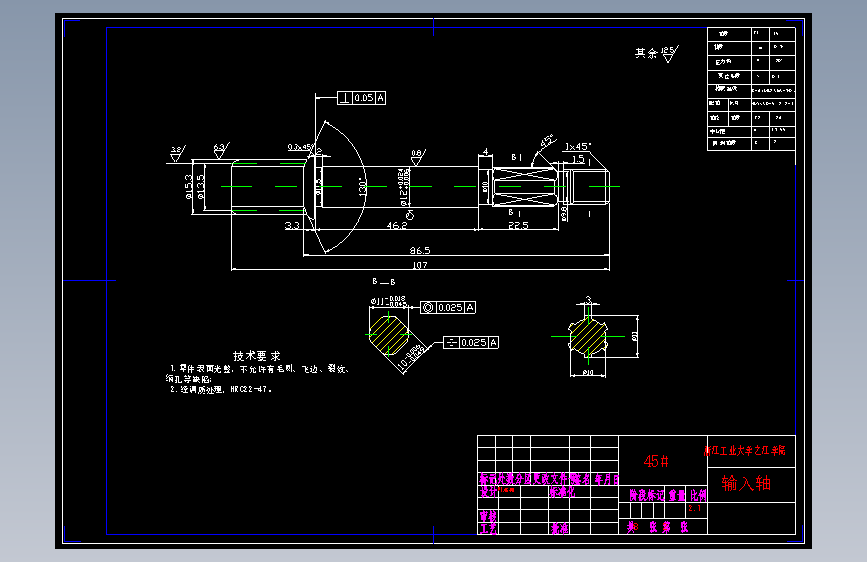Select the 输入轴 part title

click(746, 483)
